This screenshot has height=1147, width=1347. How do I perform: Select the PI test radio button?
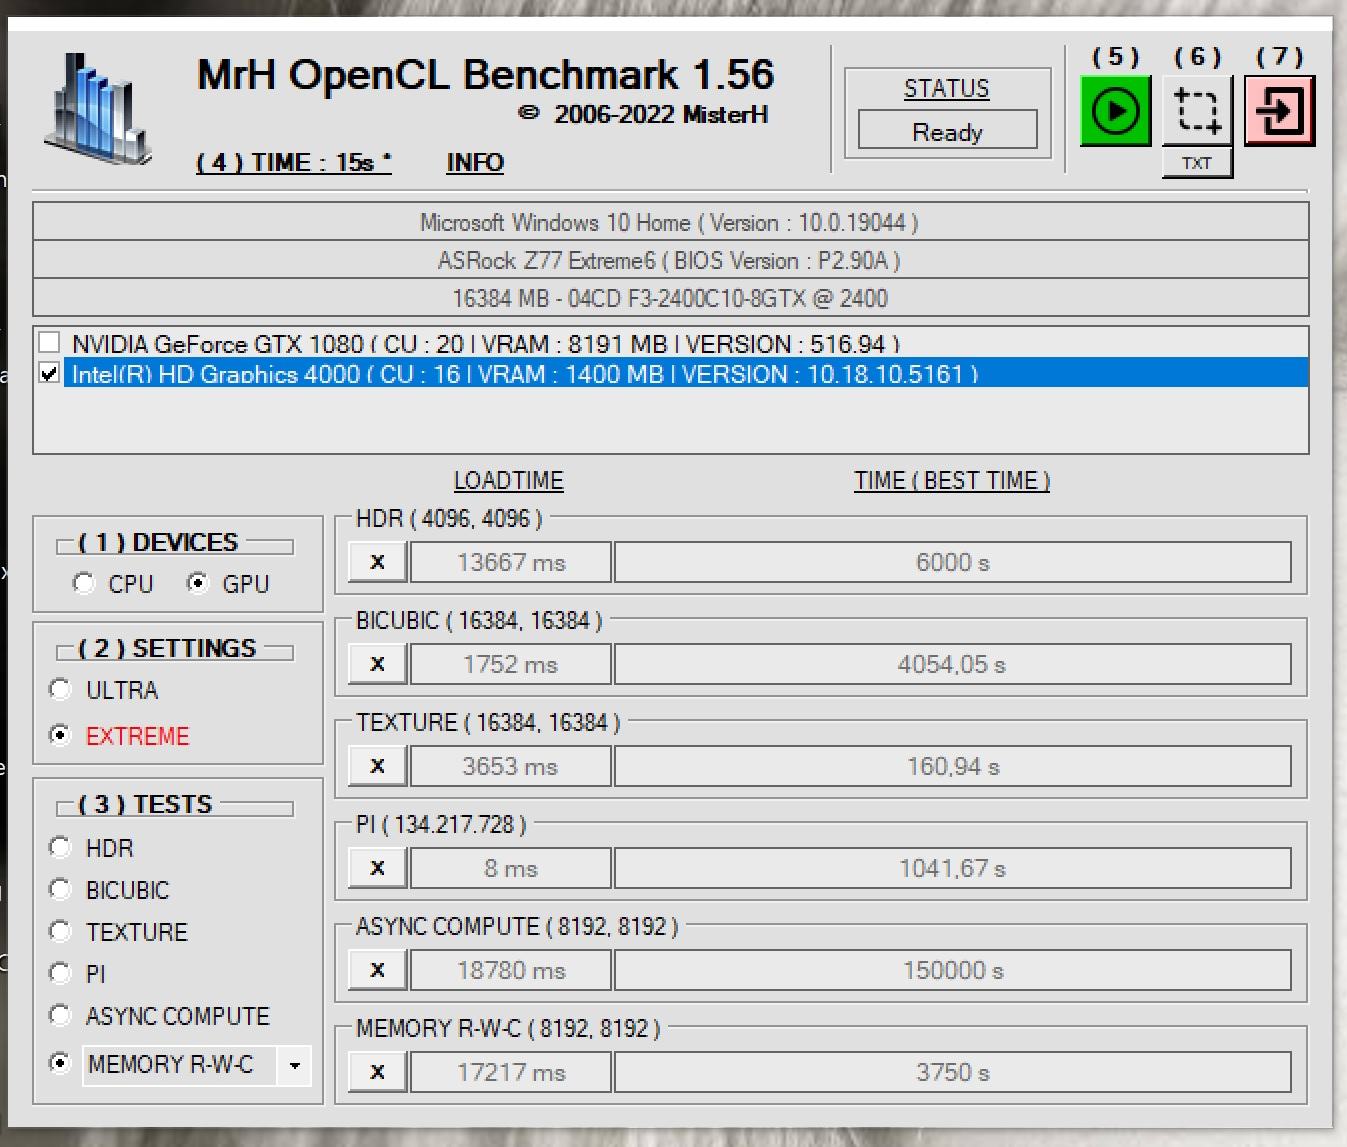point(60,973)
